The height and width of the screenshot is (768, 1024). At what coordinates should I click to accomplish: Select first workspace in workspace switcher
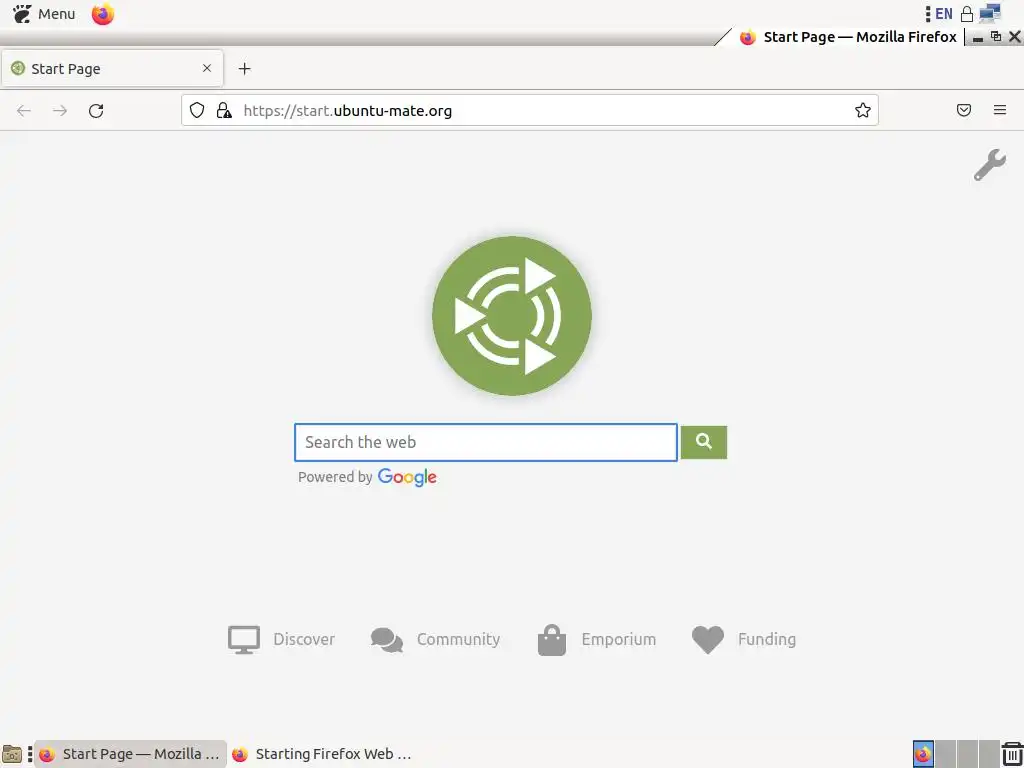point(923,754)
